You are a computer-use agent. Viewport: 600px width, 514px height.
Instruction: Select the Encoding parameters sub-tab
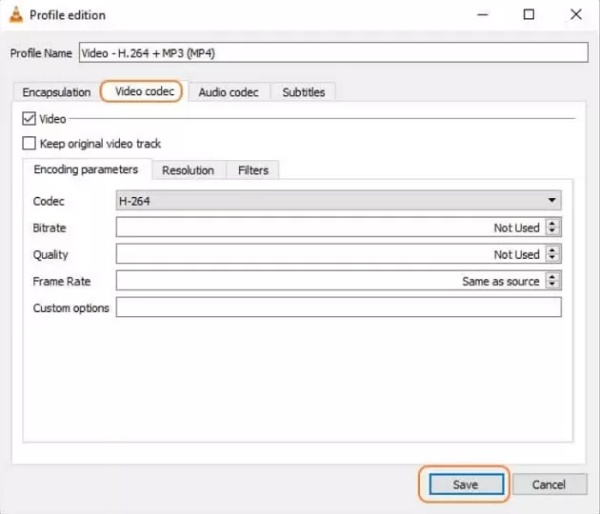[x=85, y=170]
